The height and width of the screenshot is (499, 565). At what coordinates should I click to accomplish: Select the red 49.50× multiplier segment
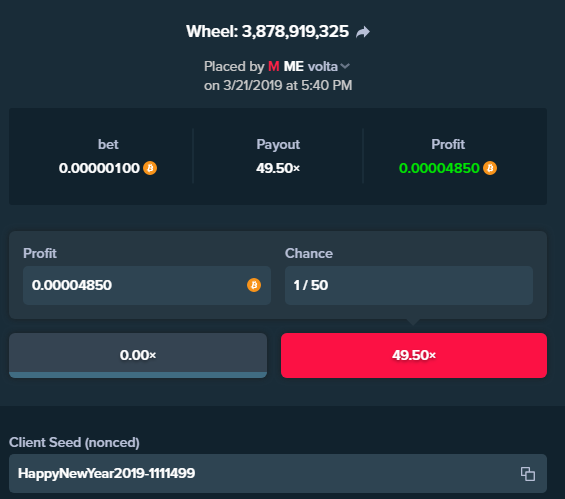pyautogui.click(x=414, y=355)
